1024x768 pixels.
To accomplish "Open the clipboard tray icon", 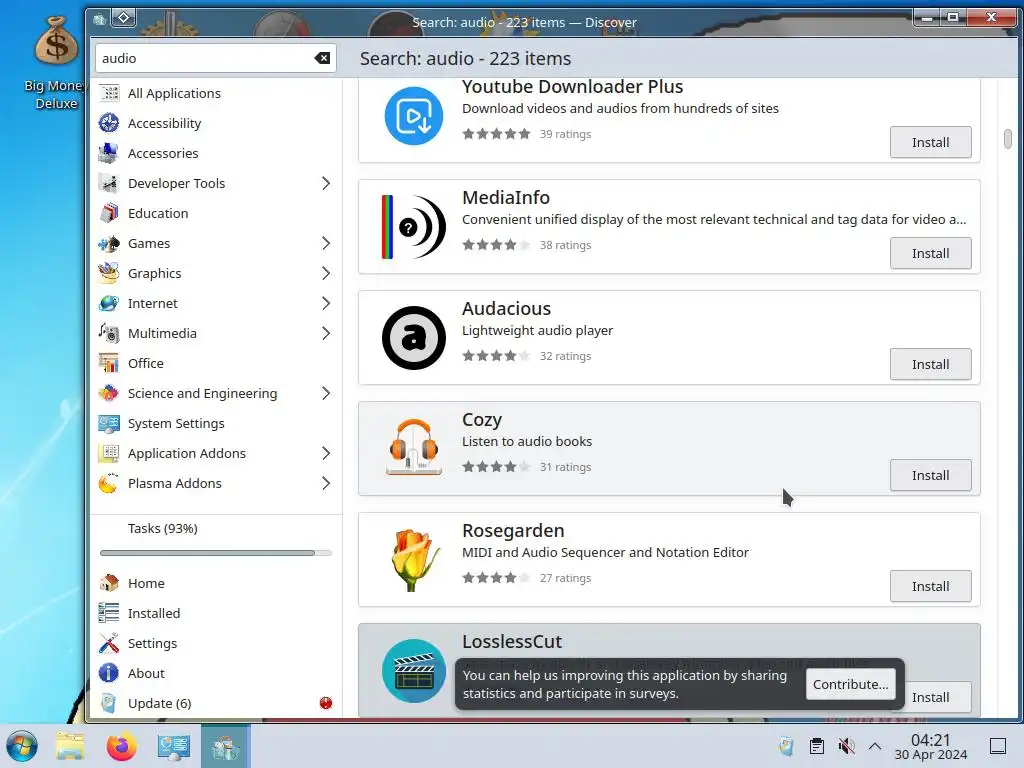I will 816,746.
